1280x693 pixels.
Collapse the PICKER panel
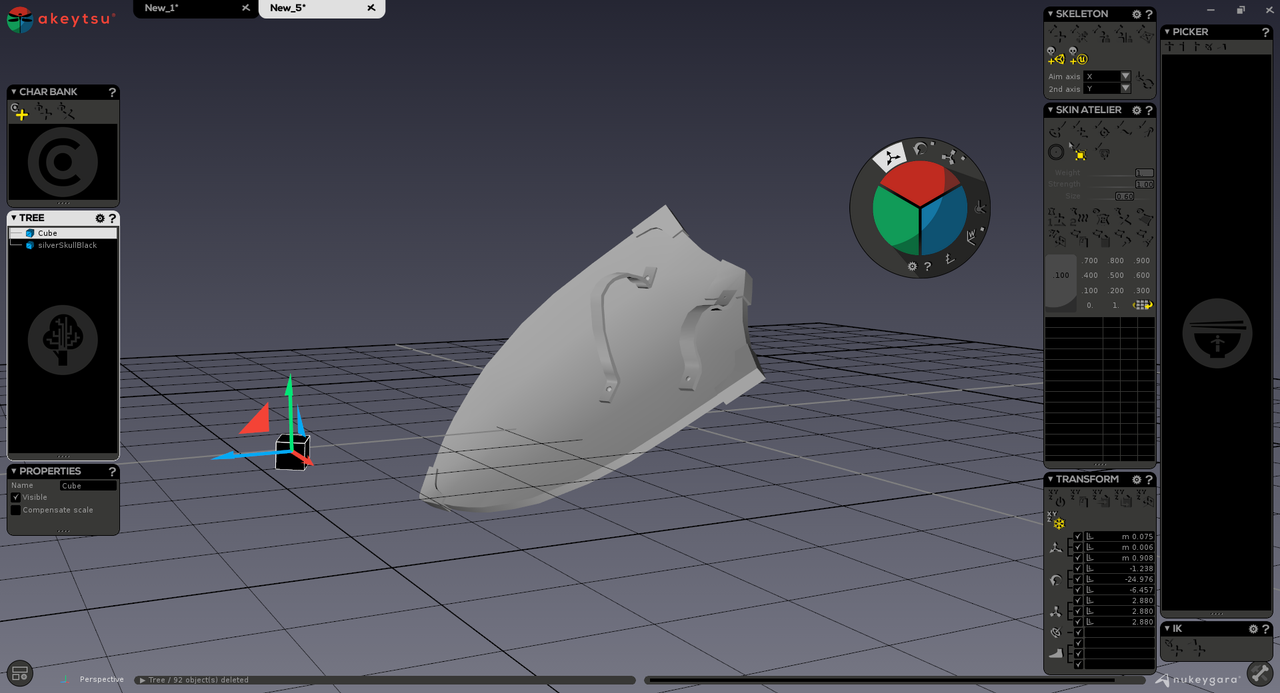click(1167, 32)
